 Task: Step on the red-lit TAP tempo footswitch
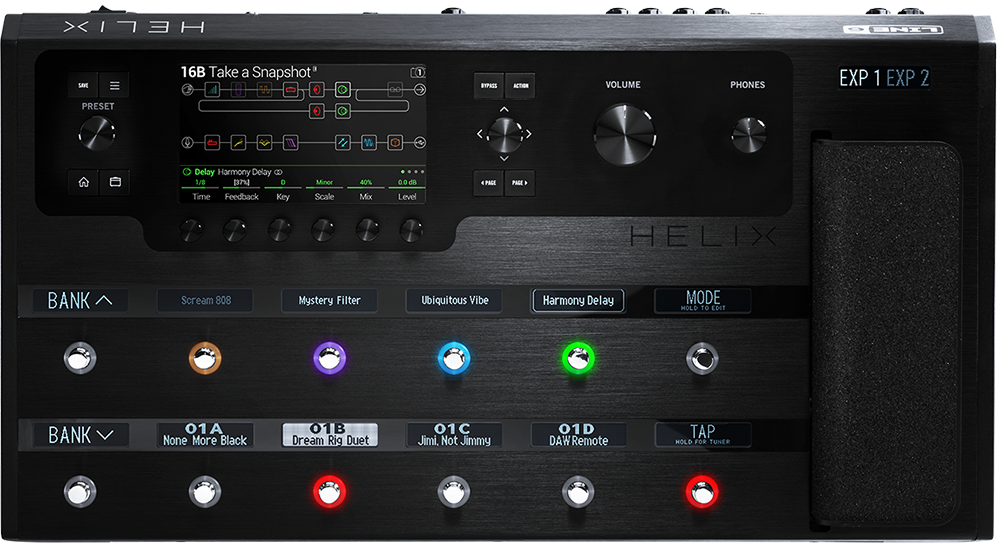pos(702,492)
